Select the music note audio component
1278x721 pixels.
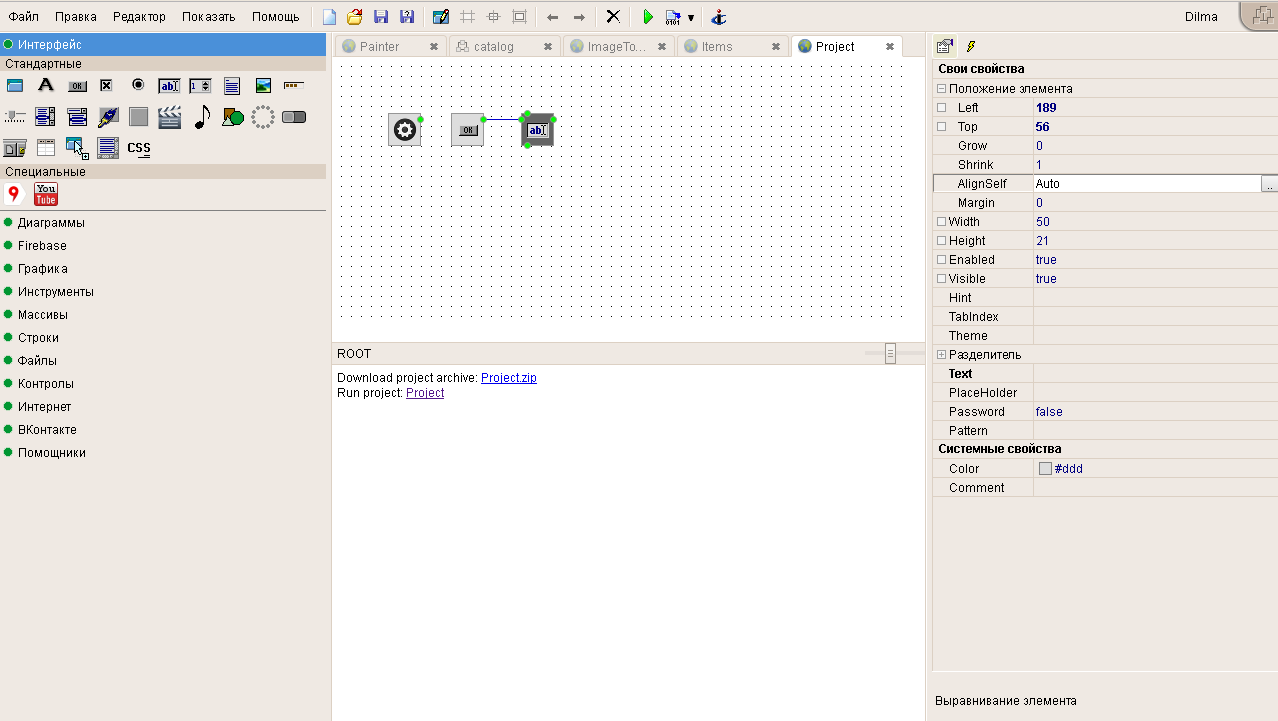point(201,117)
